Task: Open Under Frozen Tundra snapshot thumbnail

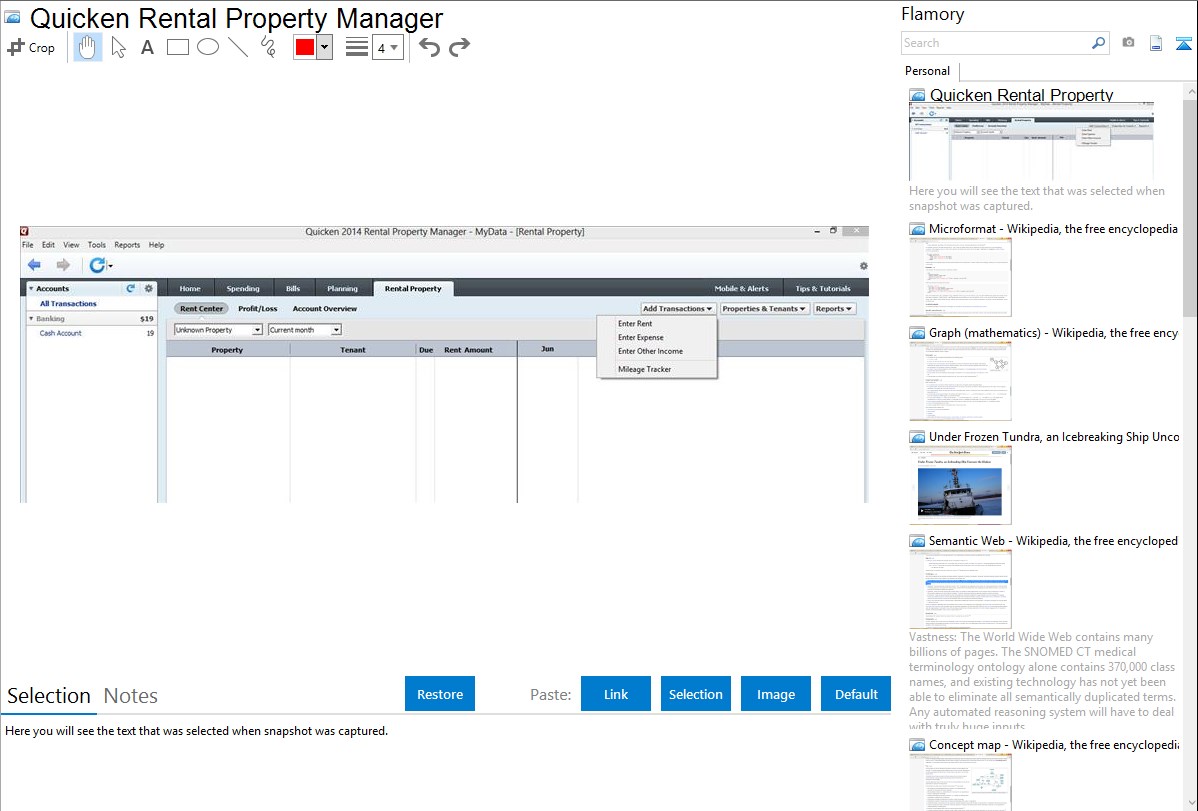Action: (x=960, y=485)
